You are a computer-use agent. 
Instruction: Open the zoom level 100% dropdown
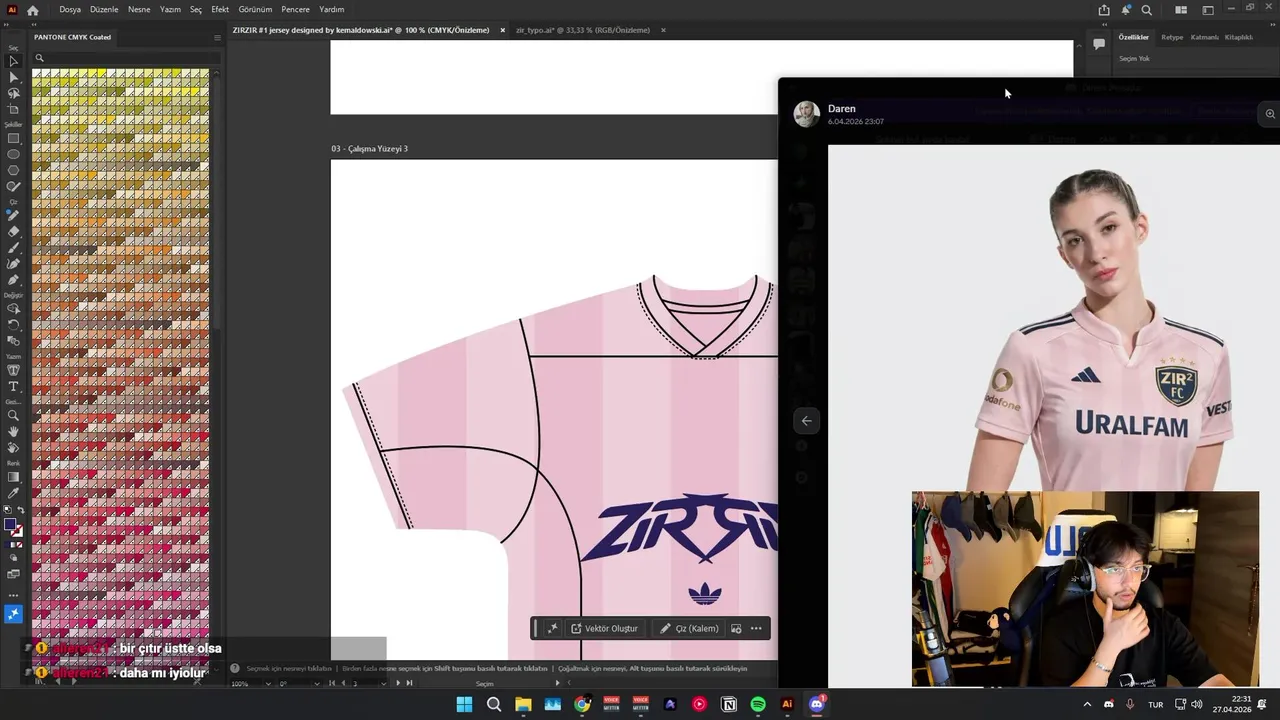pos(268,683)
